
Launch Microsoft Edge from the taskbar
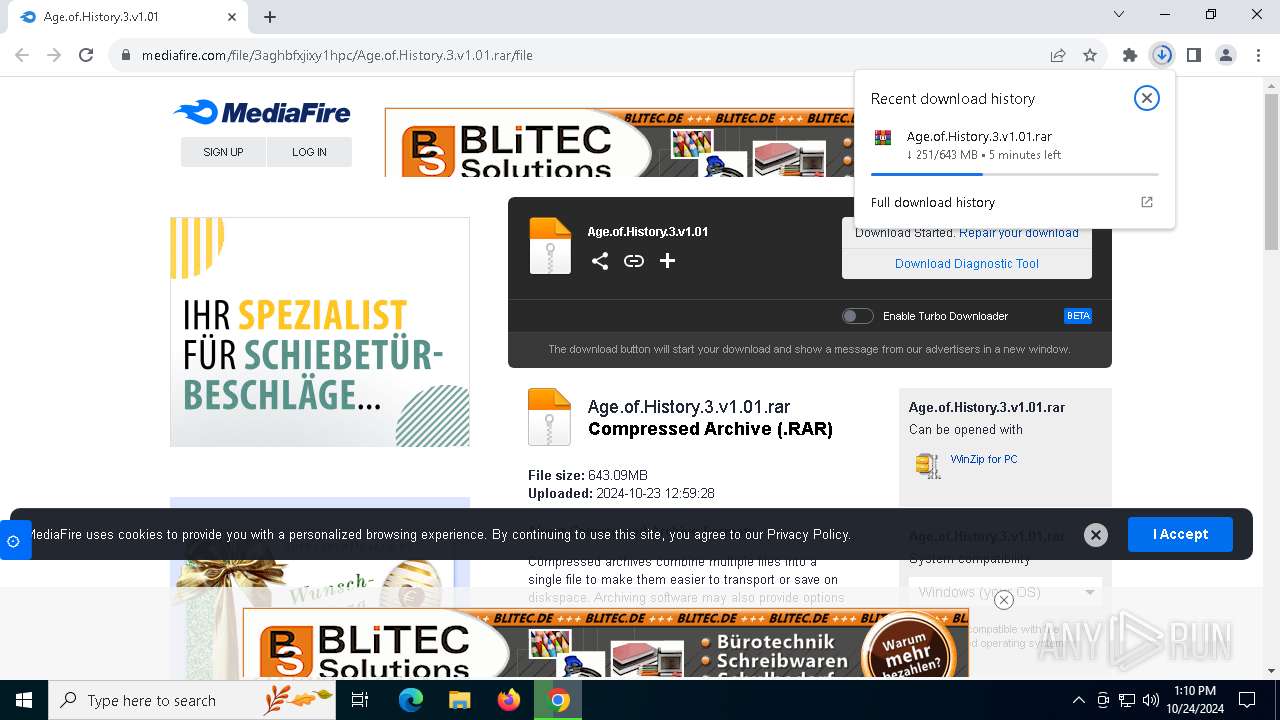click(411, 700)
